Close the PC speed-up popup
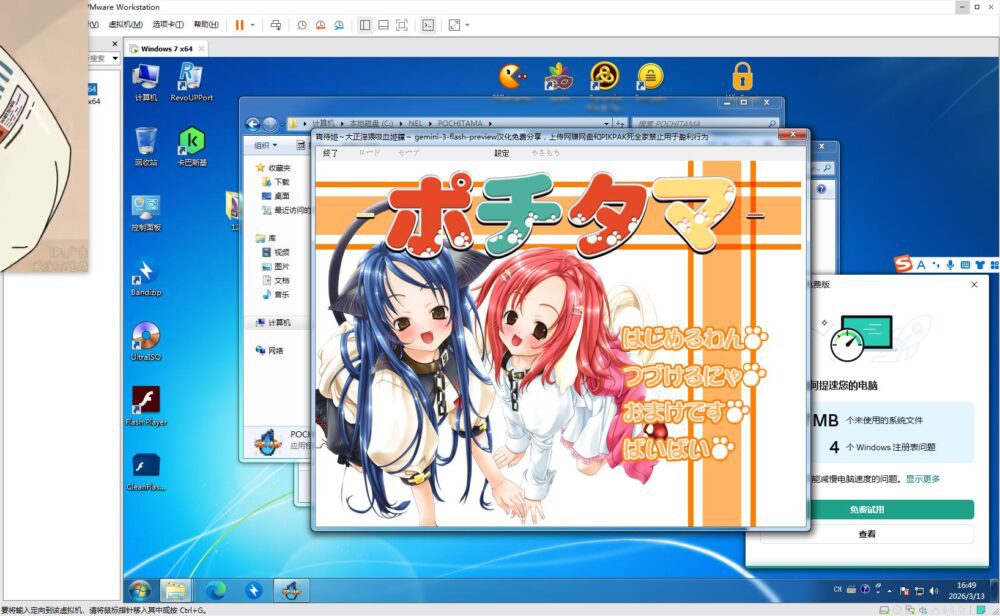Screen dimensions: 1000x616 [974, 284]
